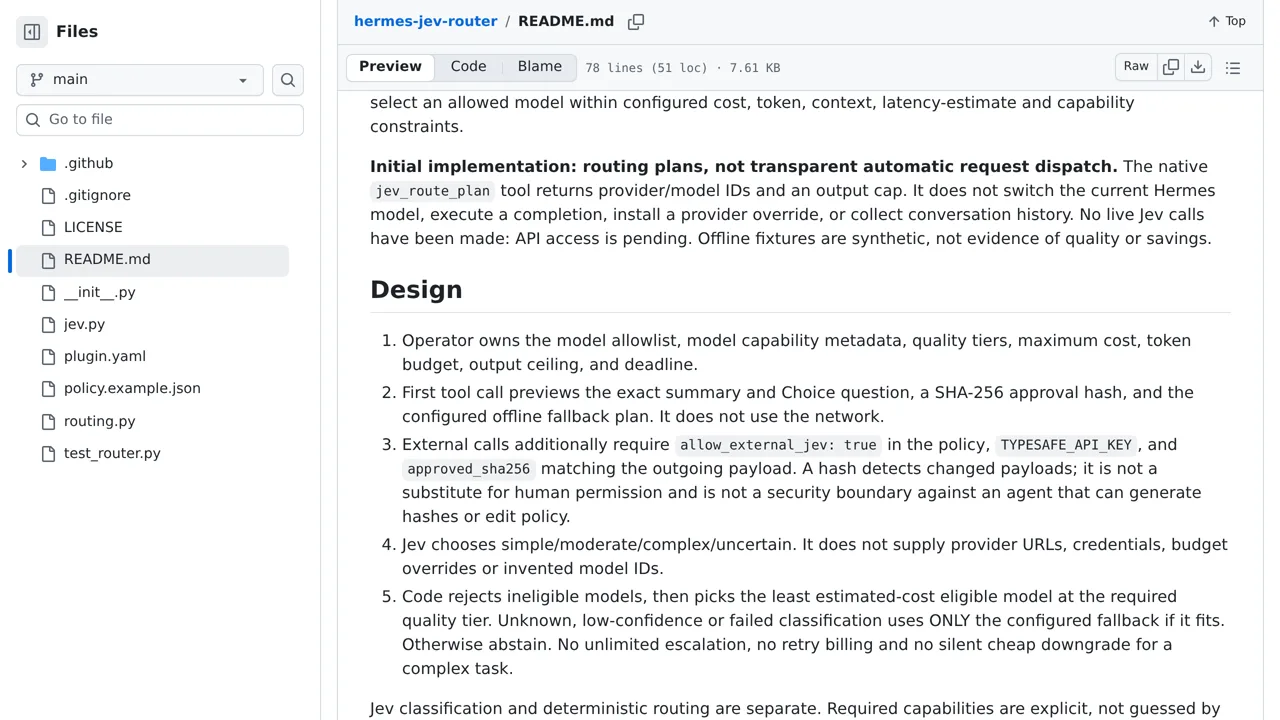The width and height of the screenshot is (1280, 720).
Task: Open the test_router.py file
Action: (112, 453)
